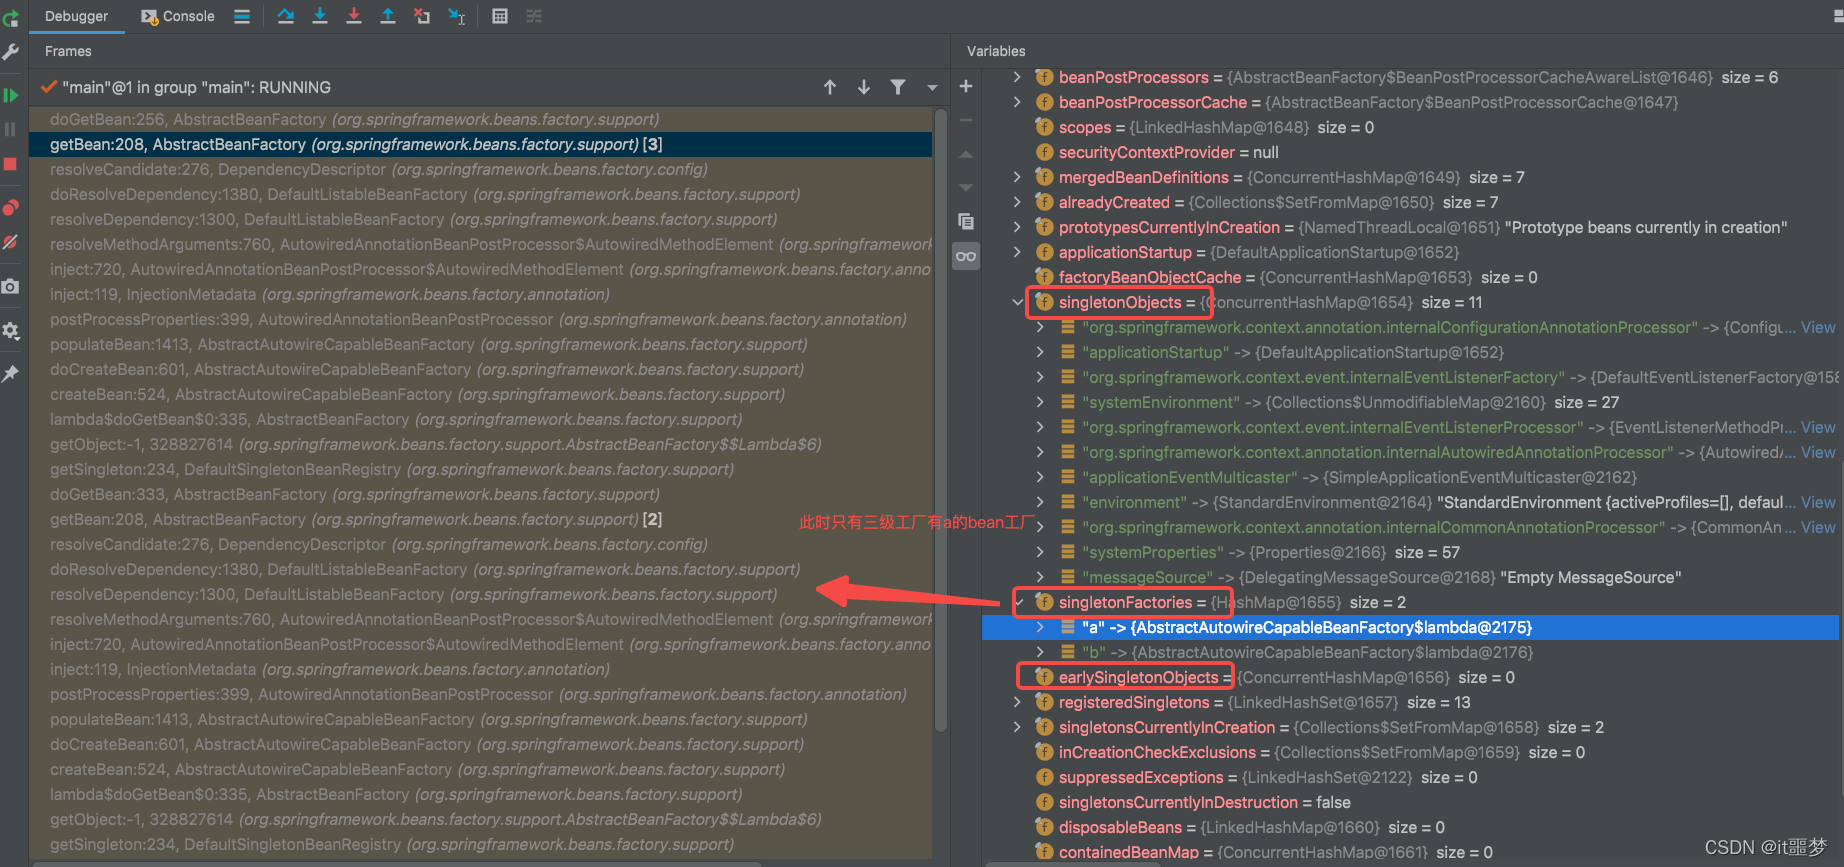
Task: Click Show Execution Point icon
Action: [x=242, y=16]
